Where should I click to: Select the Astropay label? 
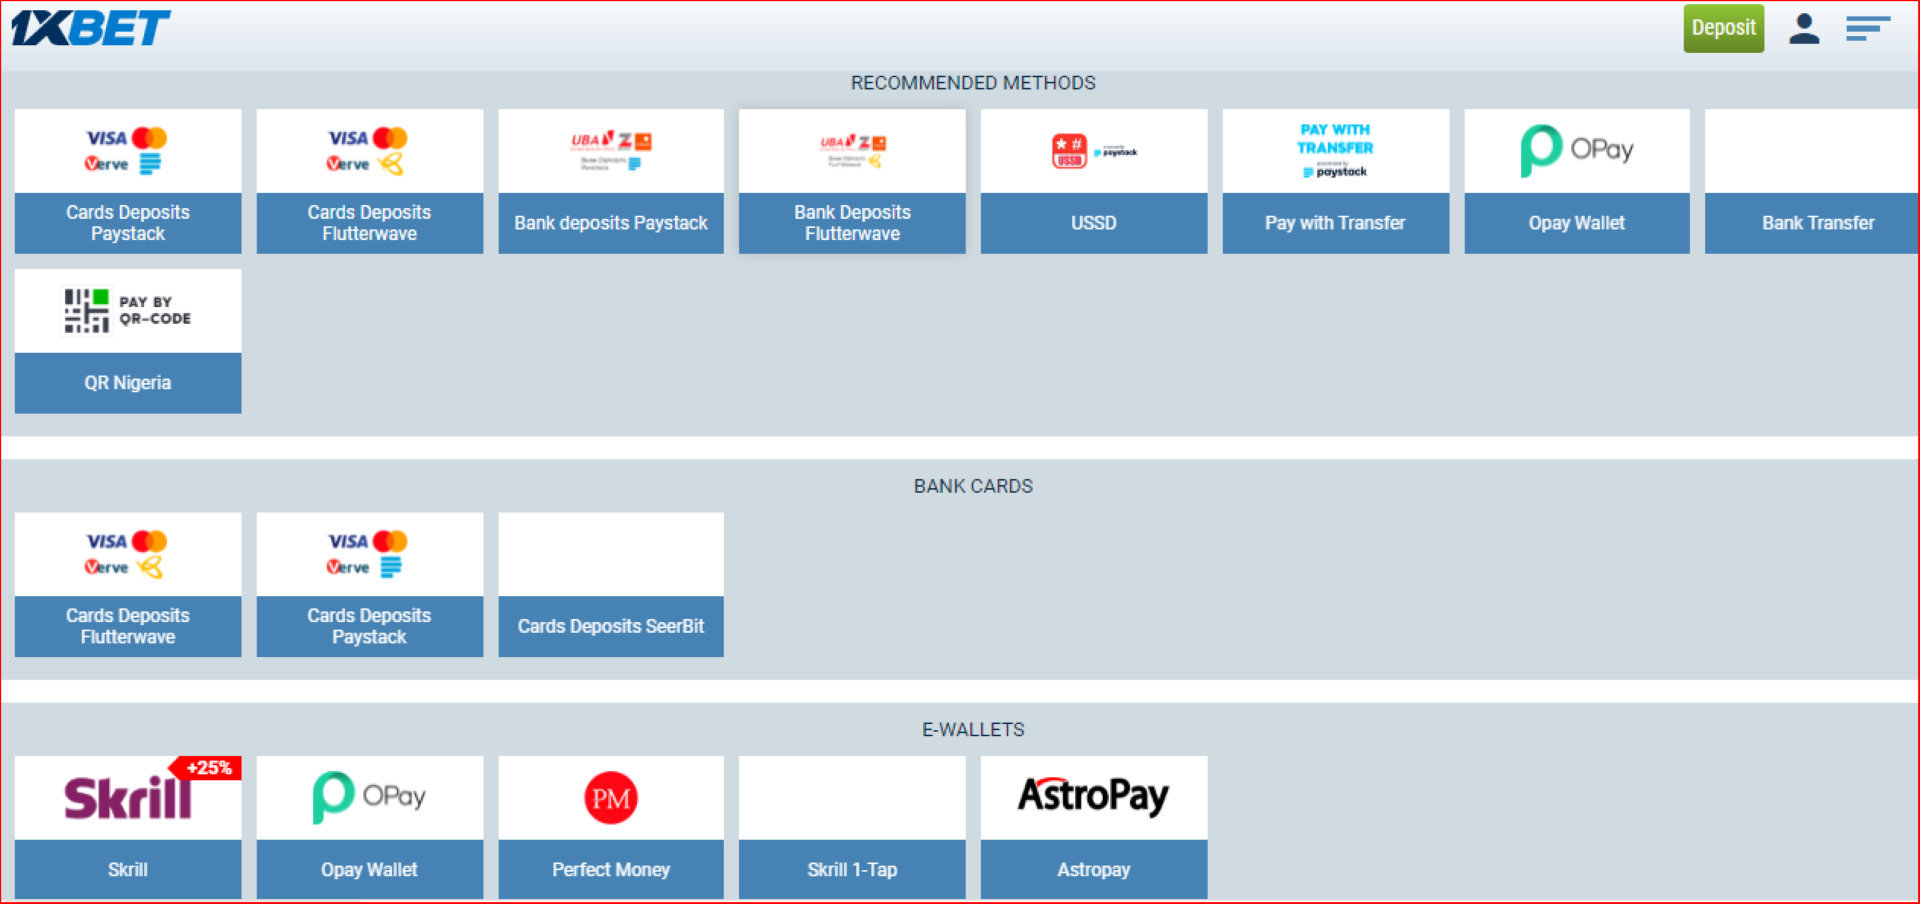click(1094, 869)
